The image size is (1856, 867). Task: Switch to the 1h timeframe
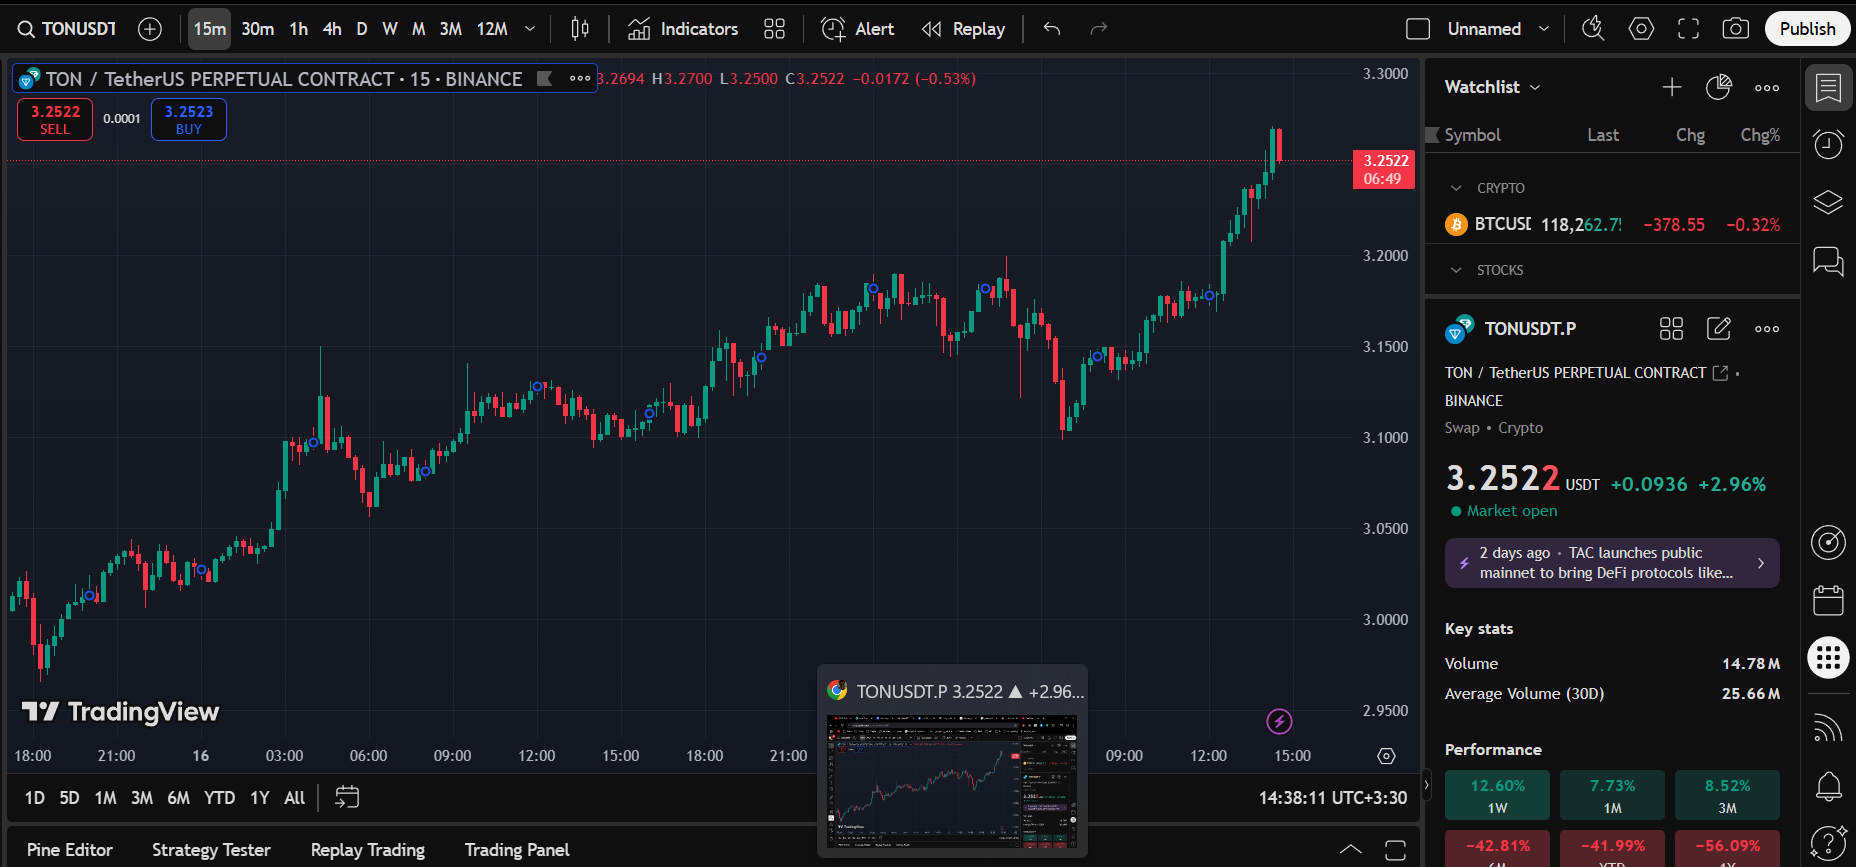point(298,29)
